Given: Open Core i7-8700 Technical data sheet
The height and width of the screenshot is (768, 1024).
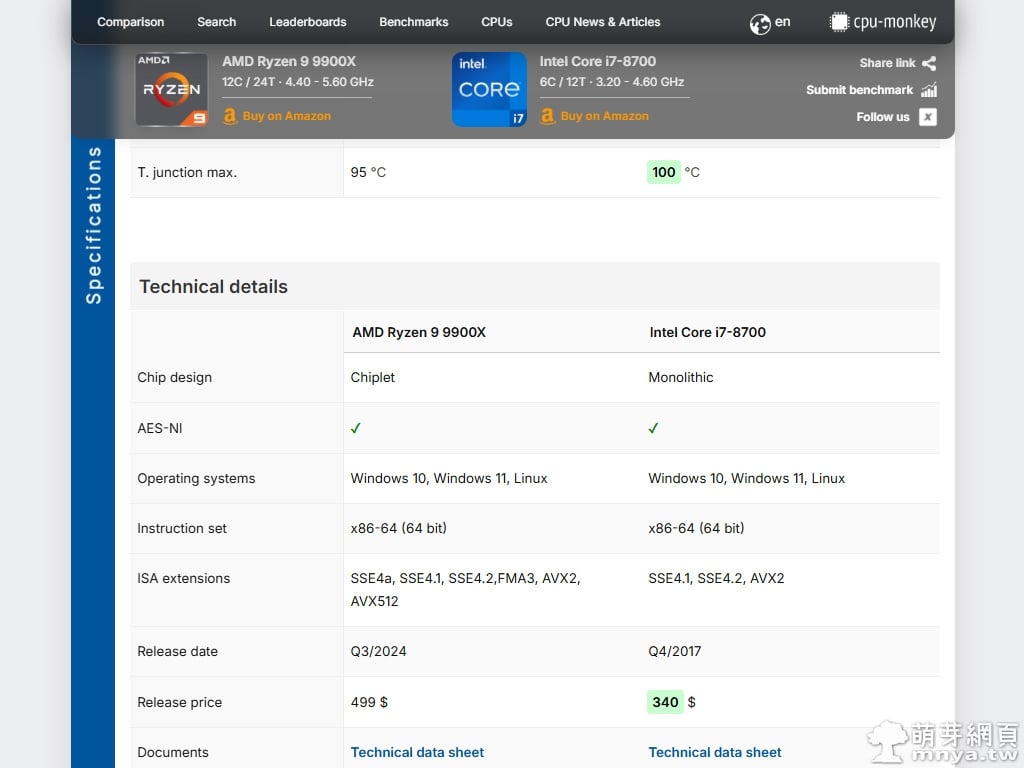Looking at the screenshot, I should click(715, 752).
